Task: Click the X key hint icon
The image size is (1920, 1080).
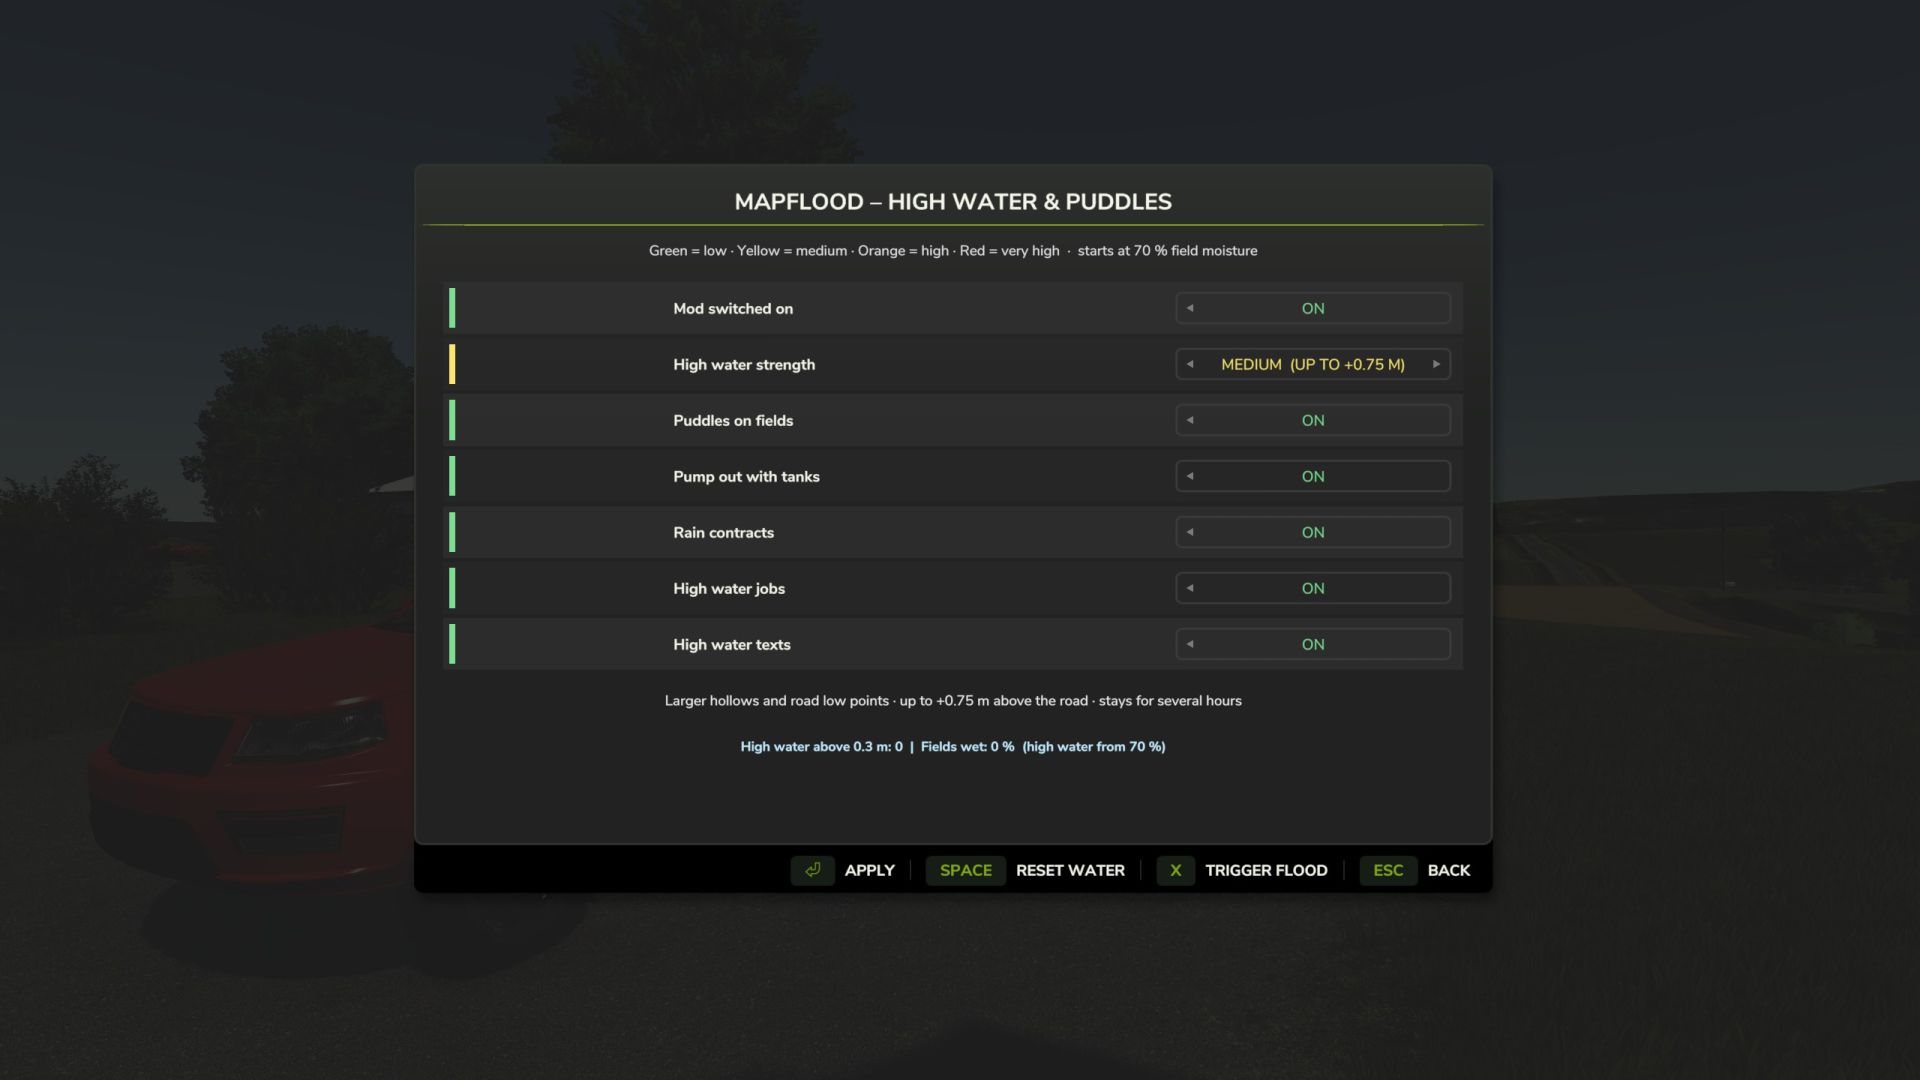Action: coord(1175,870)
